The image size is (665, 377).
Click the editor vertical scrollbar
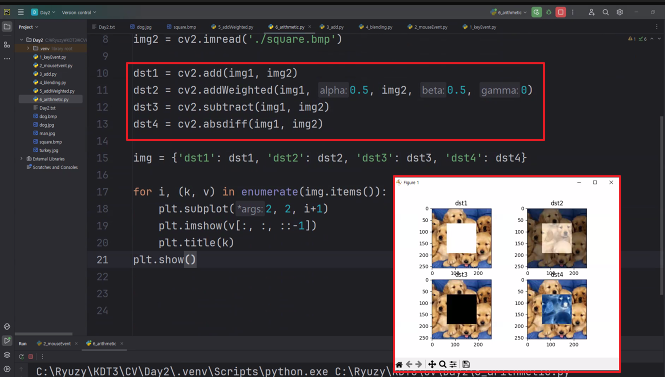[x=662, y=206]
